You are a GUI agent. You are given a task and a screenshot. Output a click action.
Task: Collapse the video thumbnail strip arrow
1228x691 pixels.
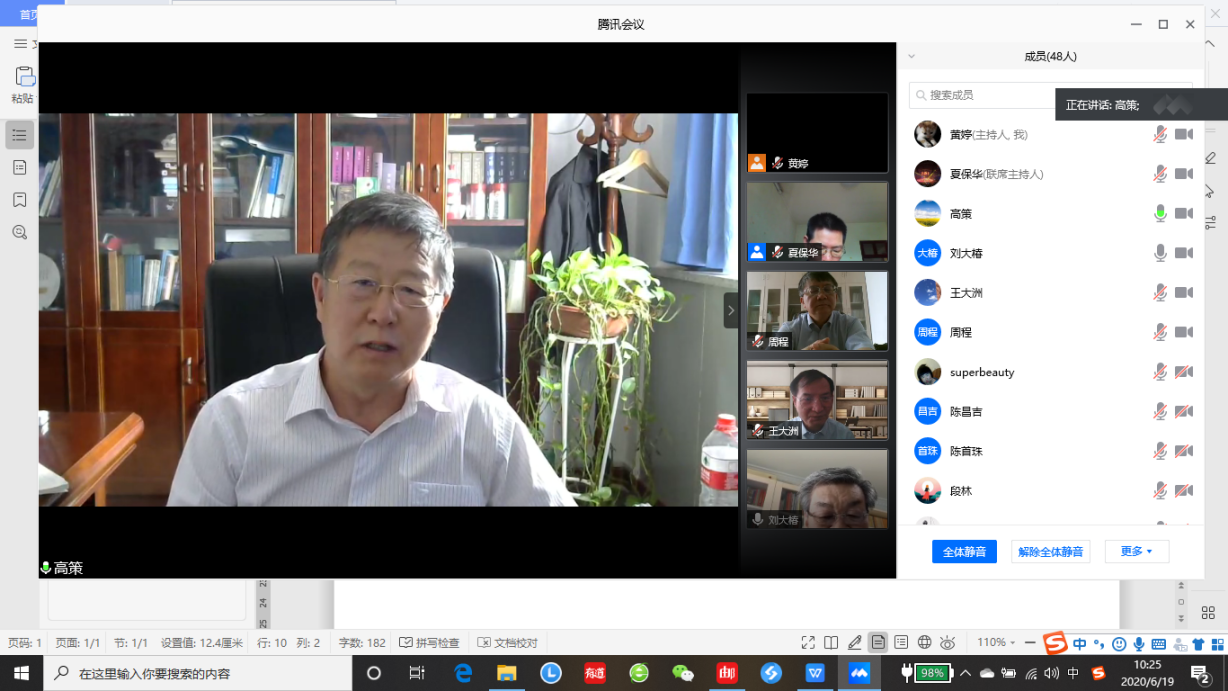(730, 310)
